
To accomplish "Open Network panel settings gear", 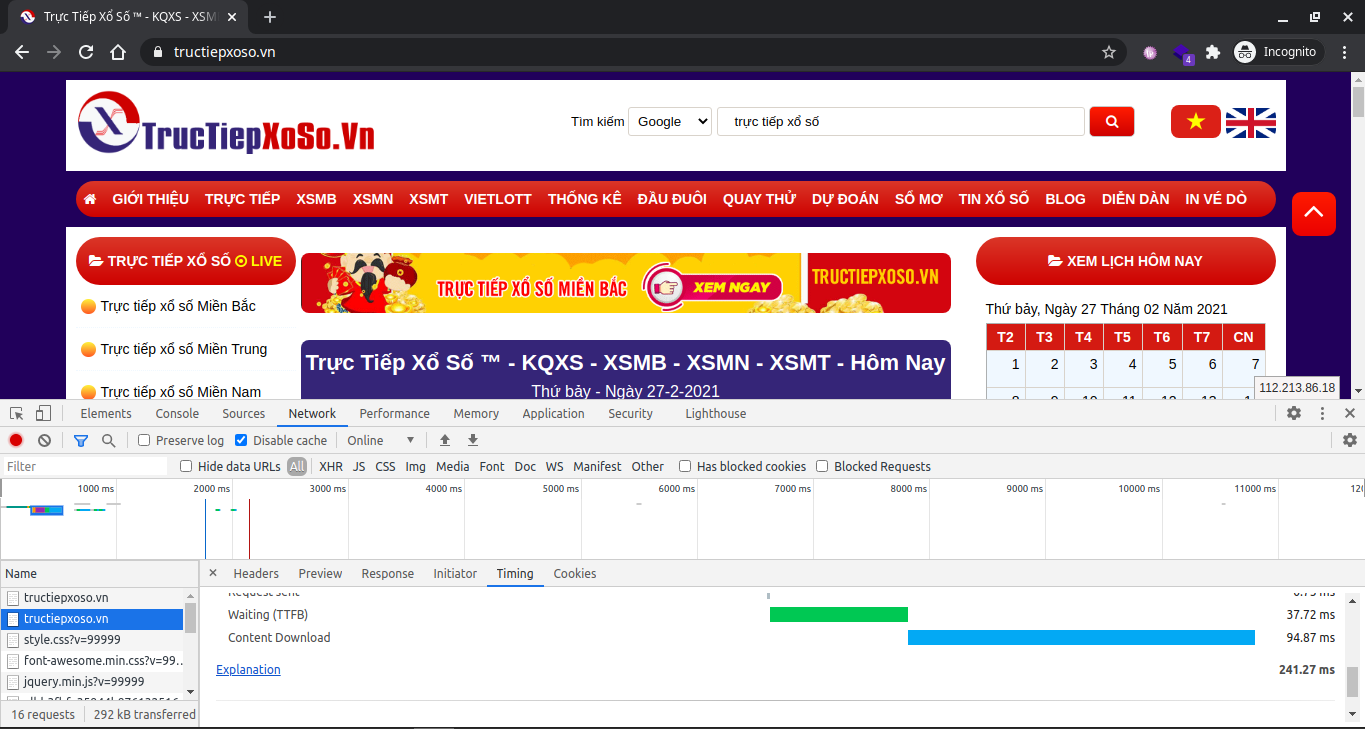I will coord(1350,440).
